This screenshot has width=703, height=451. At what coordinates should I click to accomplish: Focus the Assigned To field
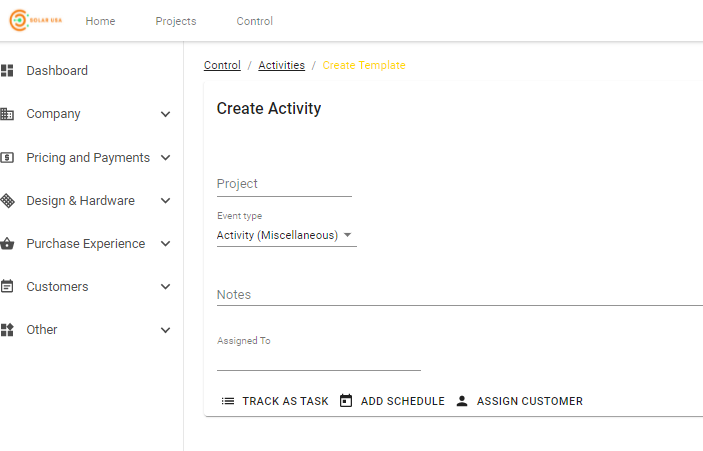(x=319, y=359)
